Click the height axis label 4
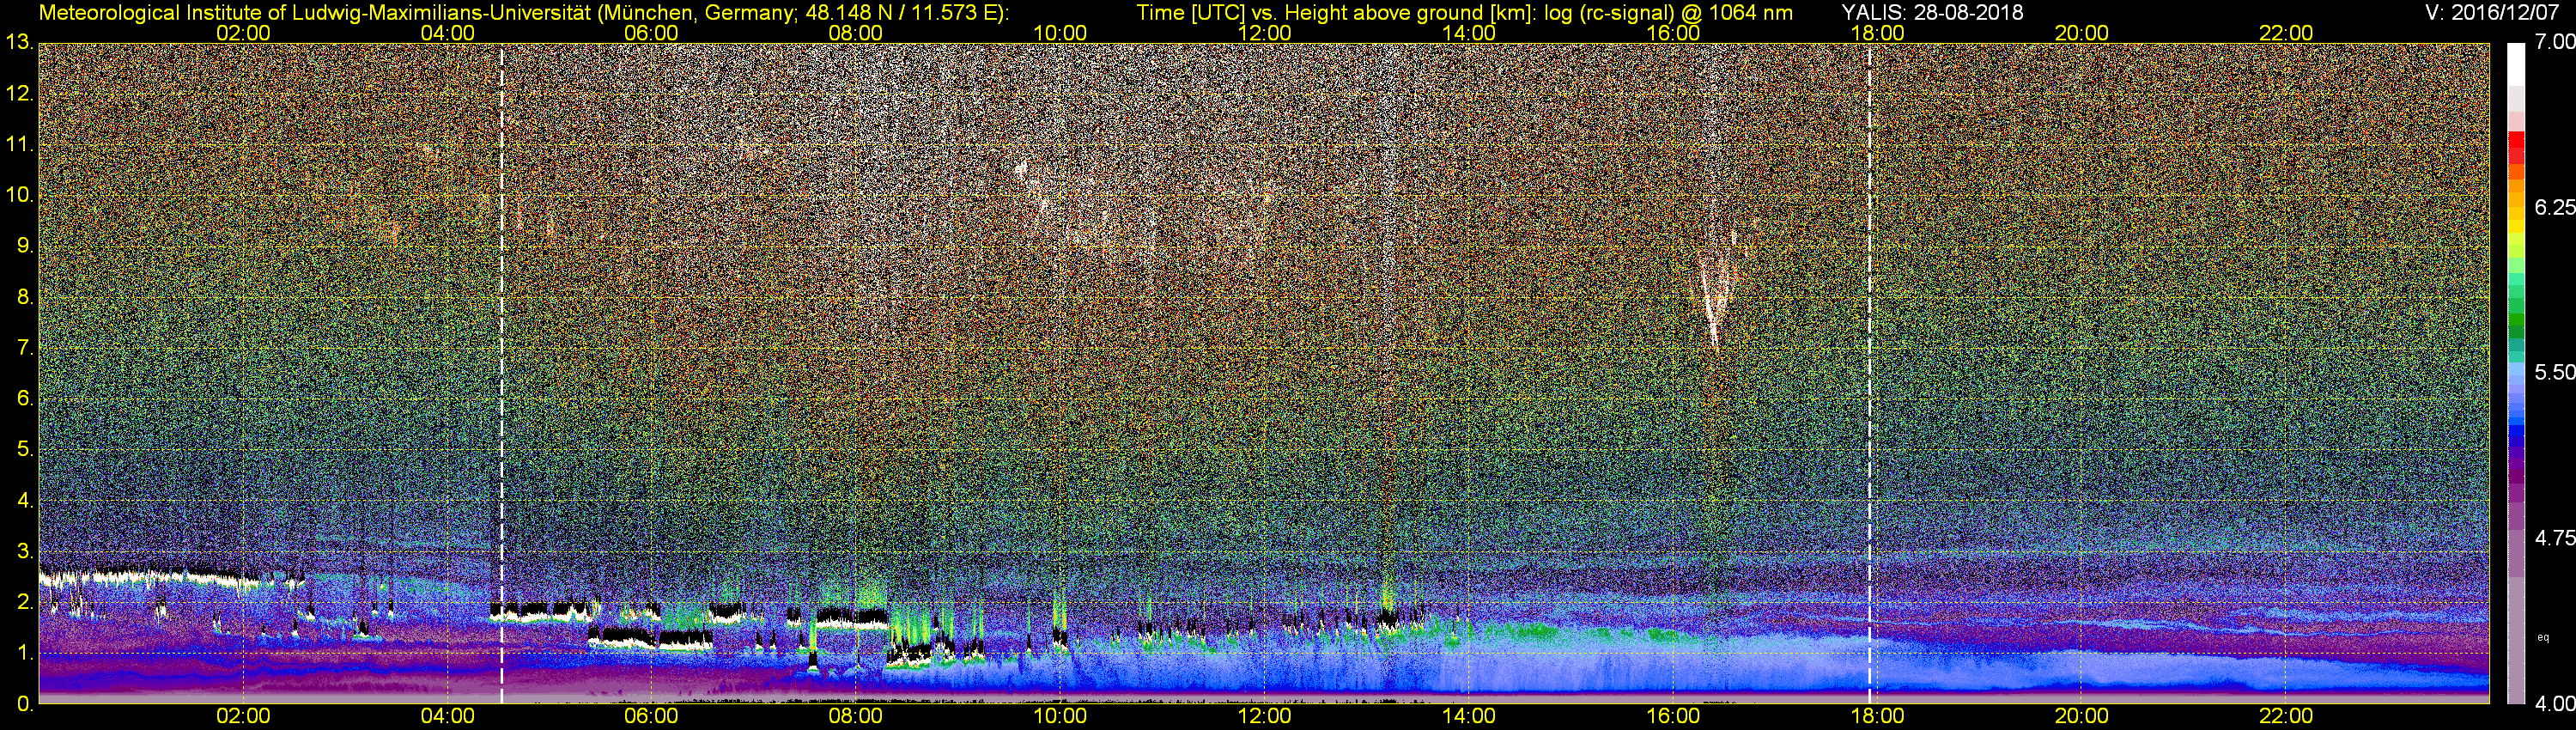The height and width of the screenshot is (730, 2576). [x=25, y=500]
